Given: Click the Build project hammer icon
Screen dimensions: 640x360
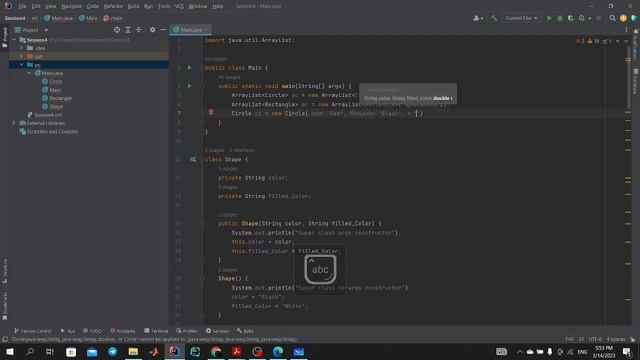Looking at the screenshot, I should (x=493, y=18).
